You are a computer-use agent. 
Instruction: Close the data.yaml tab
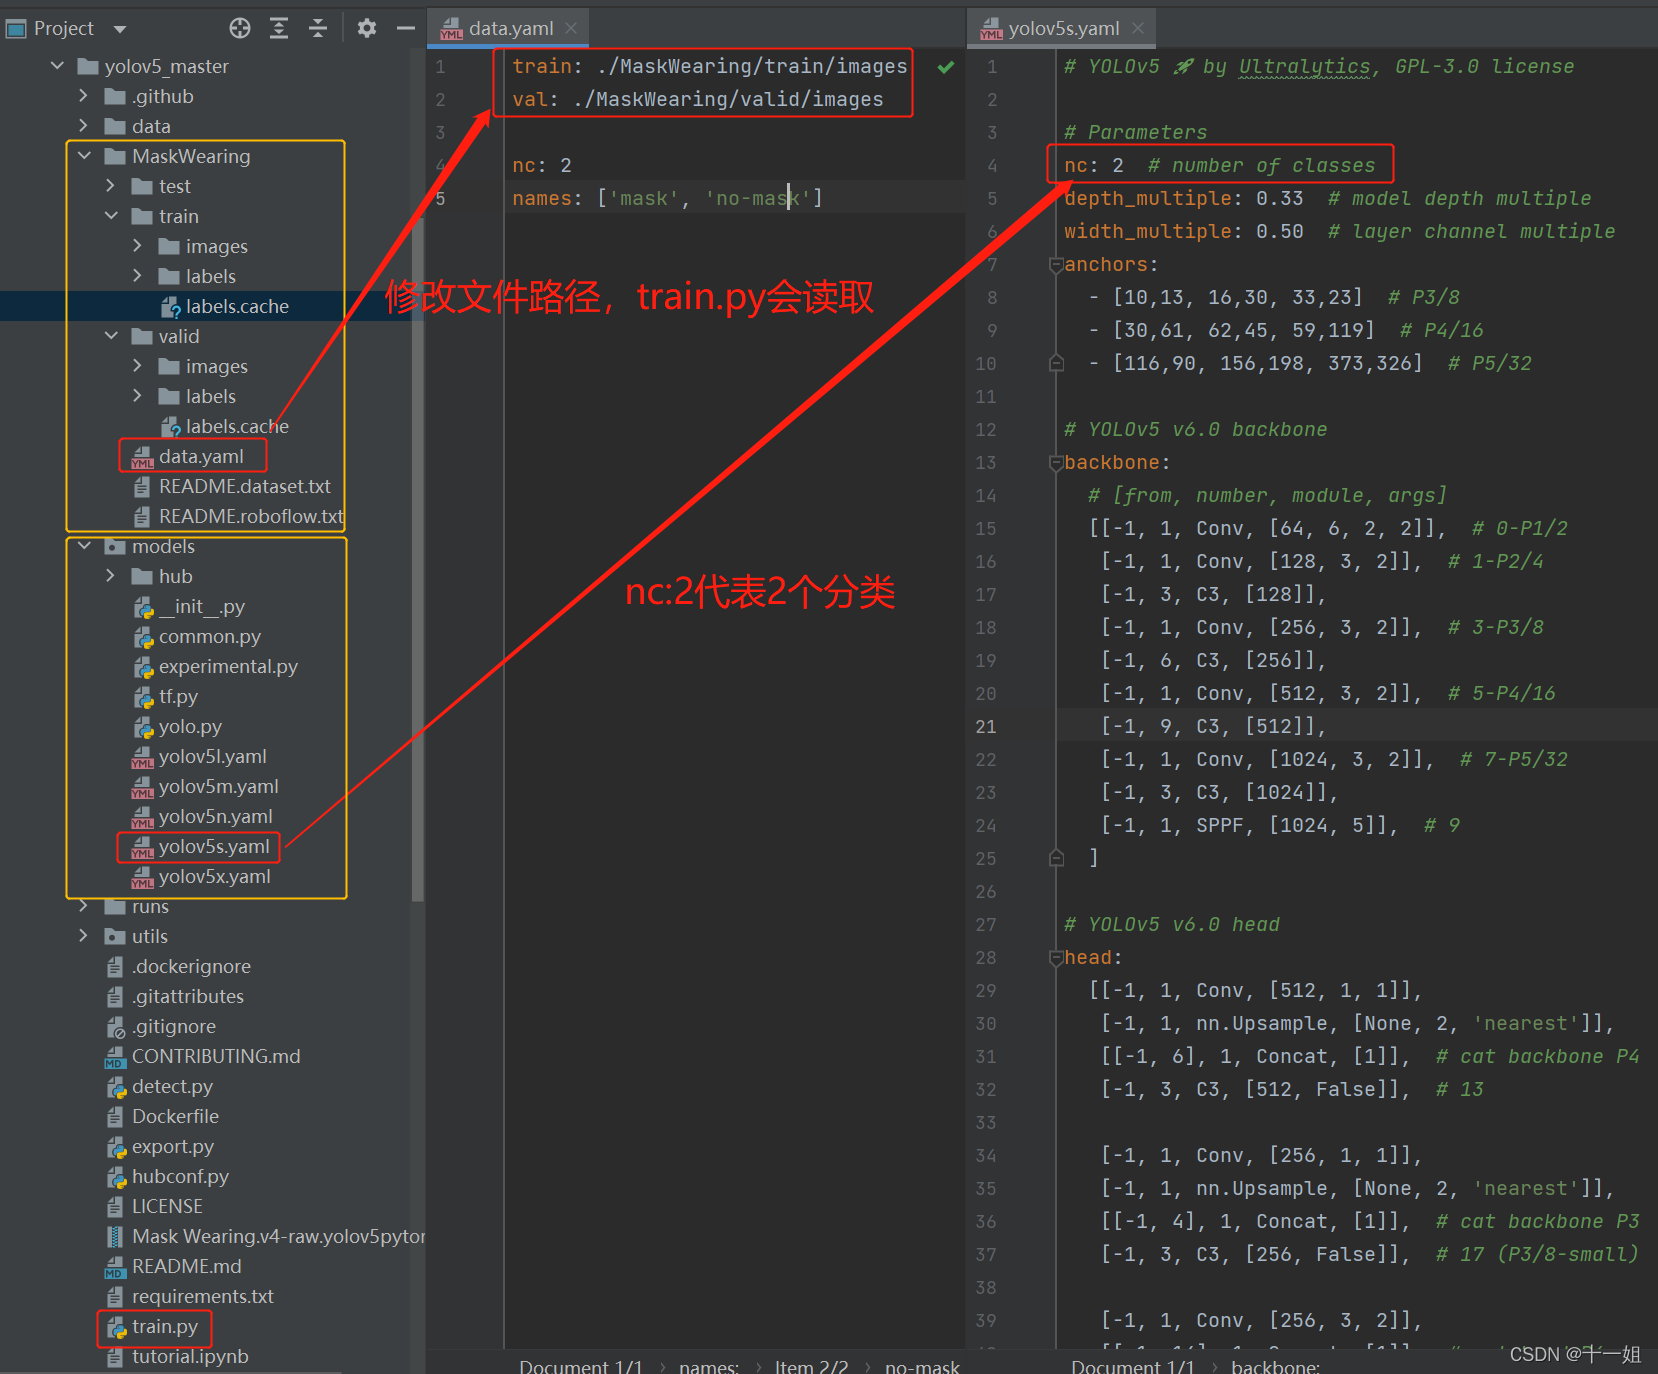pyautogui.click(x=571, y=28)
